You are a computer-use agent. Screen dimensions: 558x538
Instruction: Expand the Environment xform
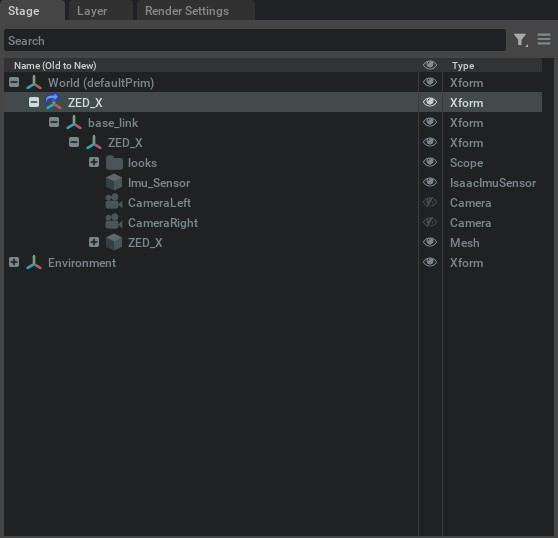tap(14, 262)
